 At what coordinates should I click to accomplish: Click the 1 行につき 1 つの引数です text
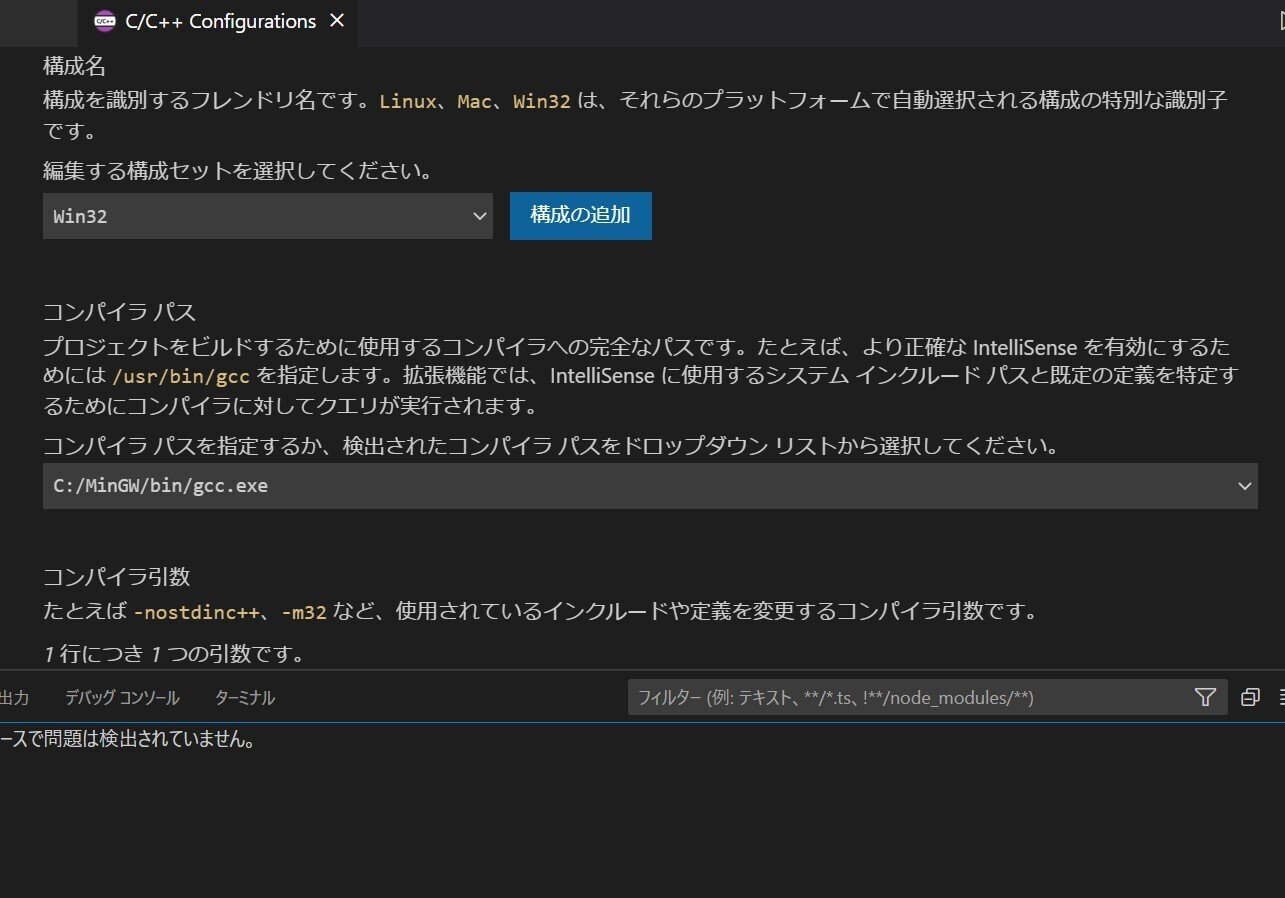point(174,655)
